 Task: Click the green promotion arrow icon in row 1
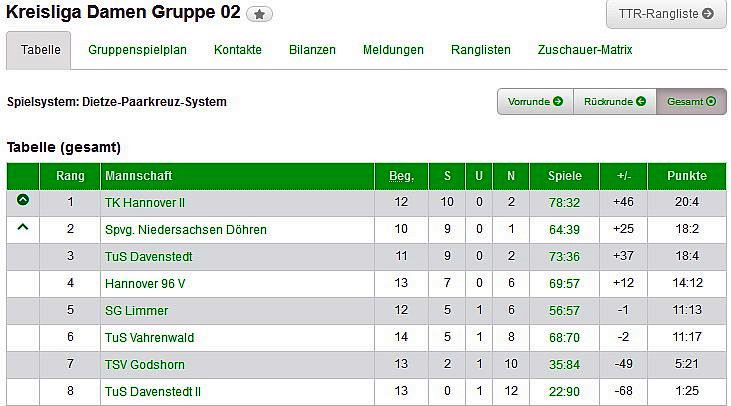coord(23,200)
